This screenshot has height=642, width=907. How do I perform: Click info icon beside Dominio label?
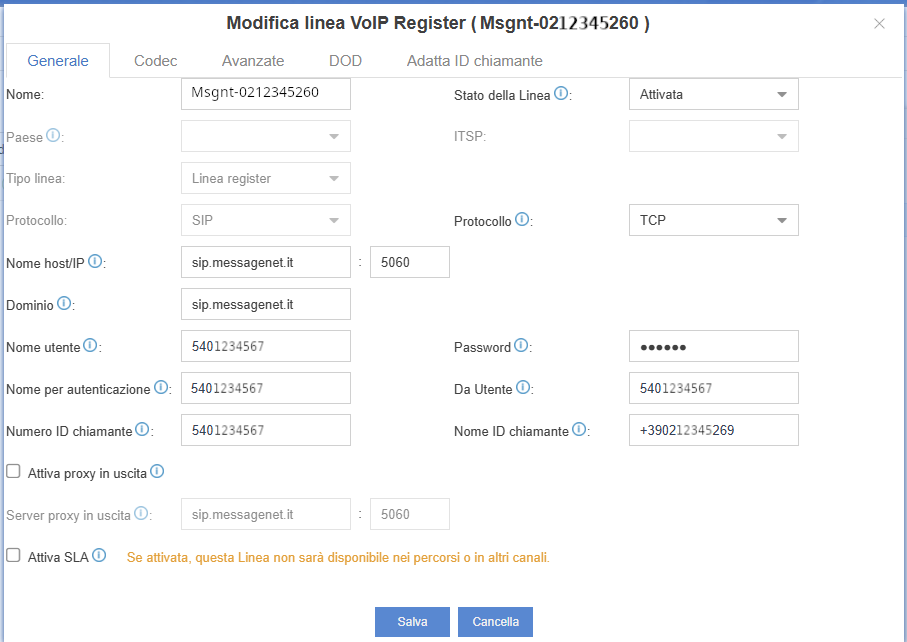tap(64, 303)
